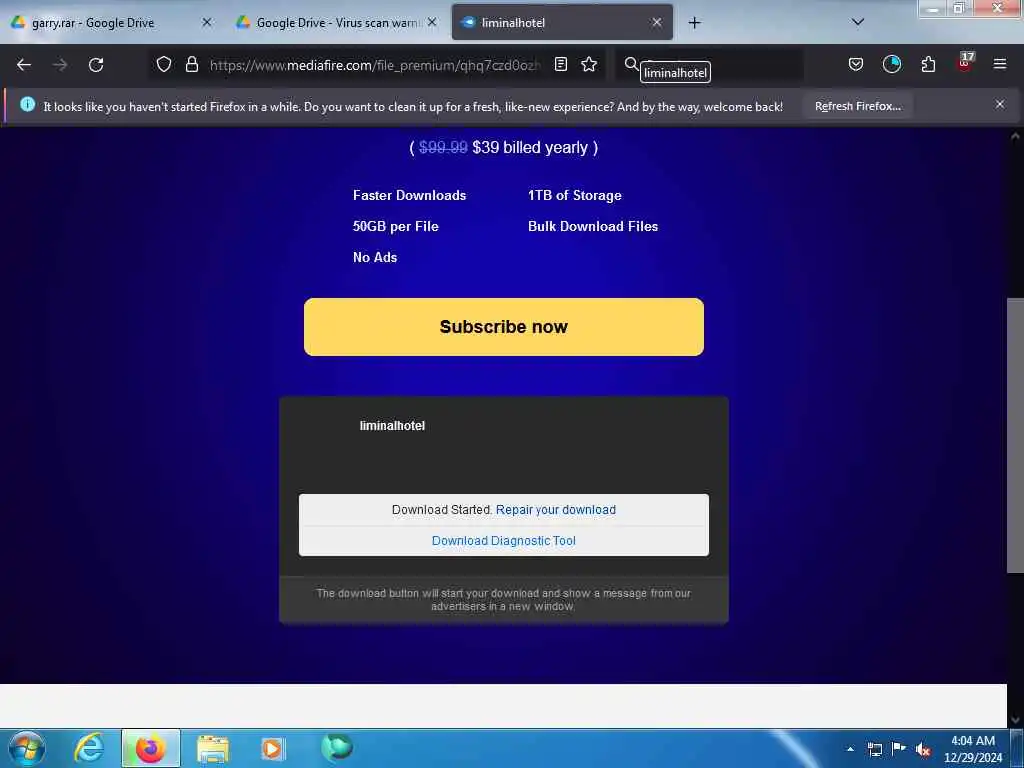Screen dimensions: 1024x768
Task: Open Windows Explorer folder from taskbar
Action: coord(212,749)
